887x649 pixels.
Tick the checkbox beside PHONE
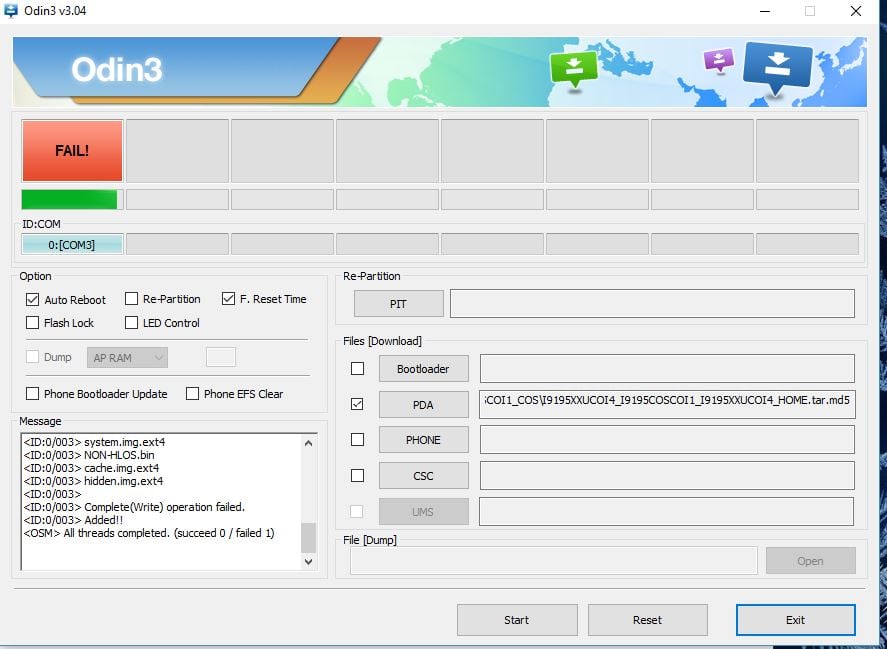coord(358,440)
